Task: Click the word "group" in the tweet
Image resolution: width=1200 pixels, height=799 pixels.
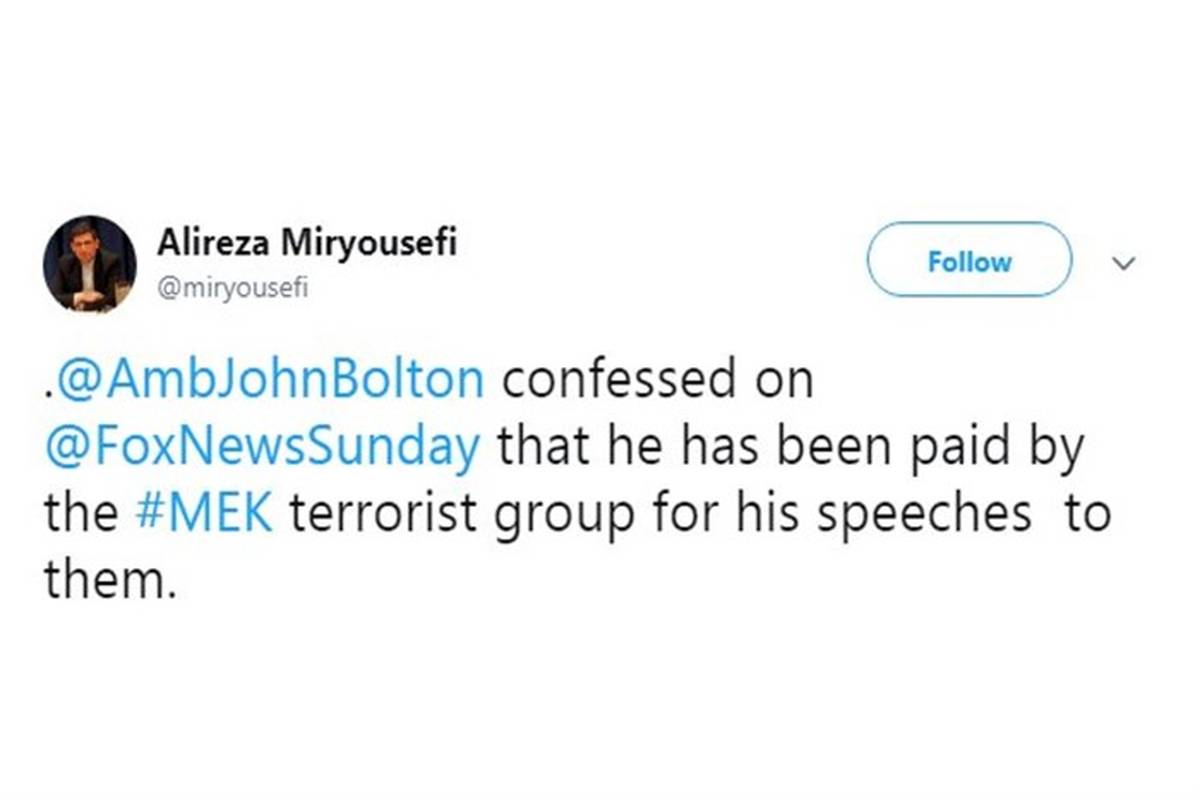Action: [538, 513]
